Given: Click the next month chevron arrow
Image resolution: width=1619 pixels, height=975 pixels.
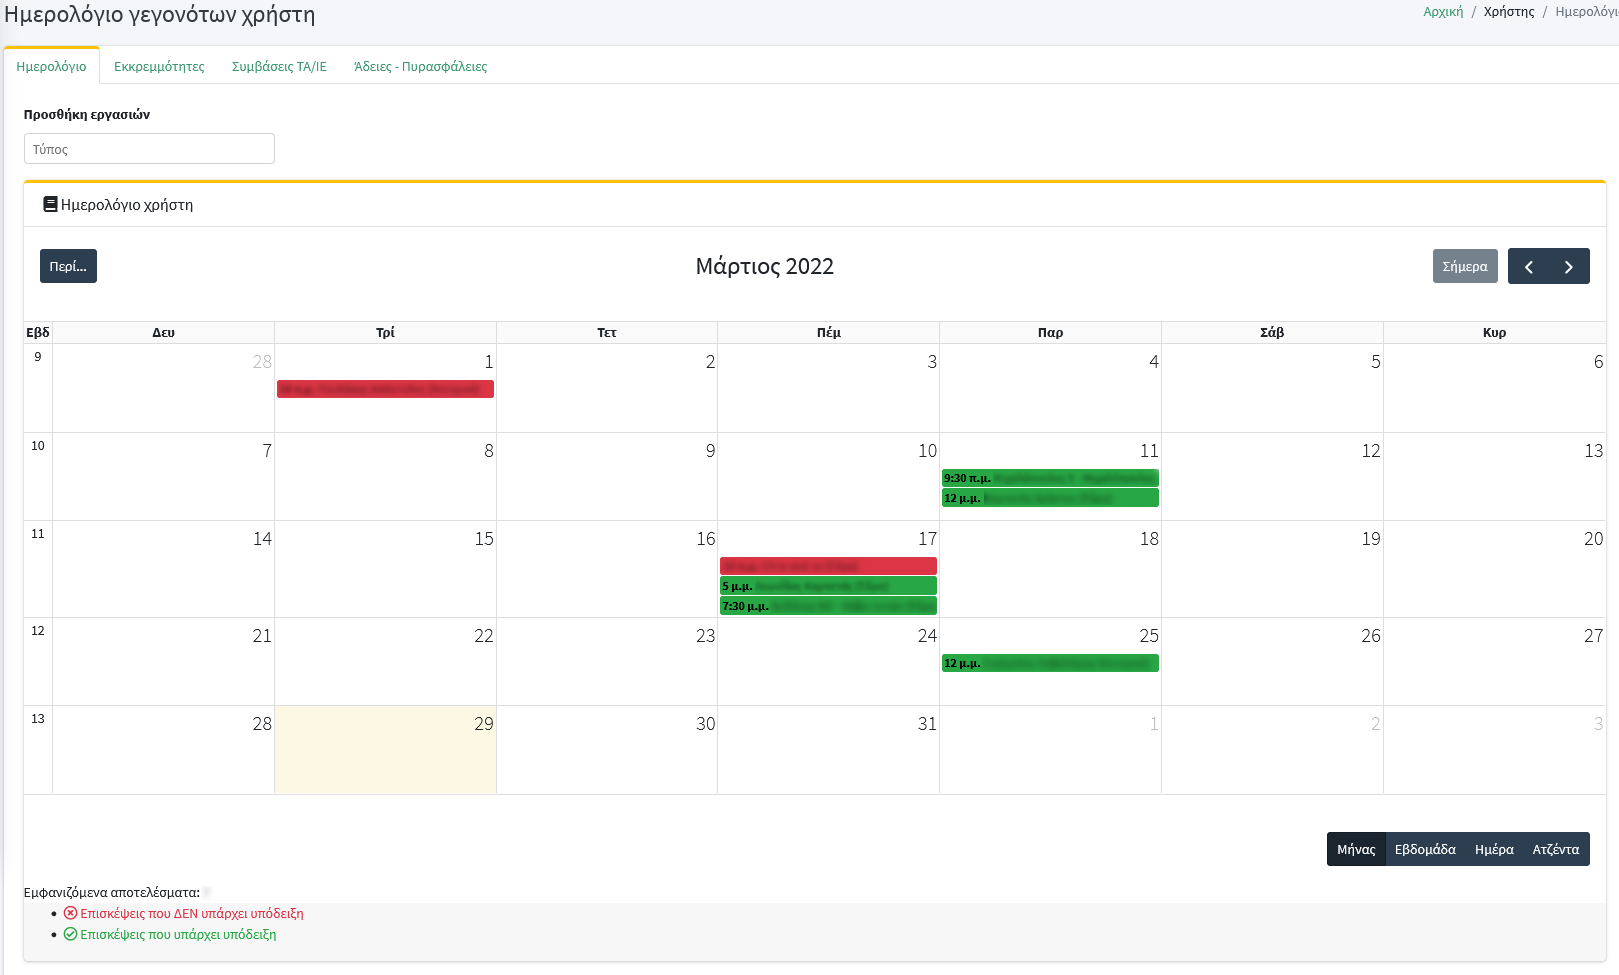Looking at the screenshot, I should pyautogui.click(x=1568, y=266).
